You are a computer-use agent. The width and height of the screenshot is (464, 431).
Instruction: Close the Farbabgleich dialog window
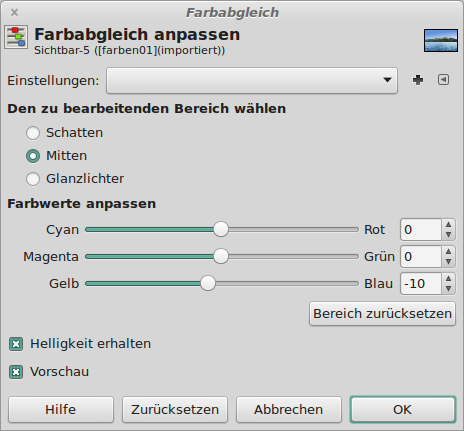point(14,13)
